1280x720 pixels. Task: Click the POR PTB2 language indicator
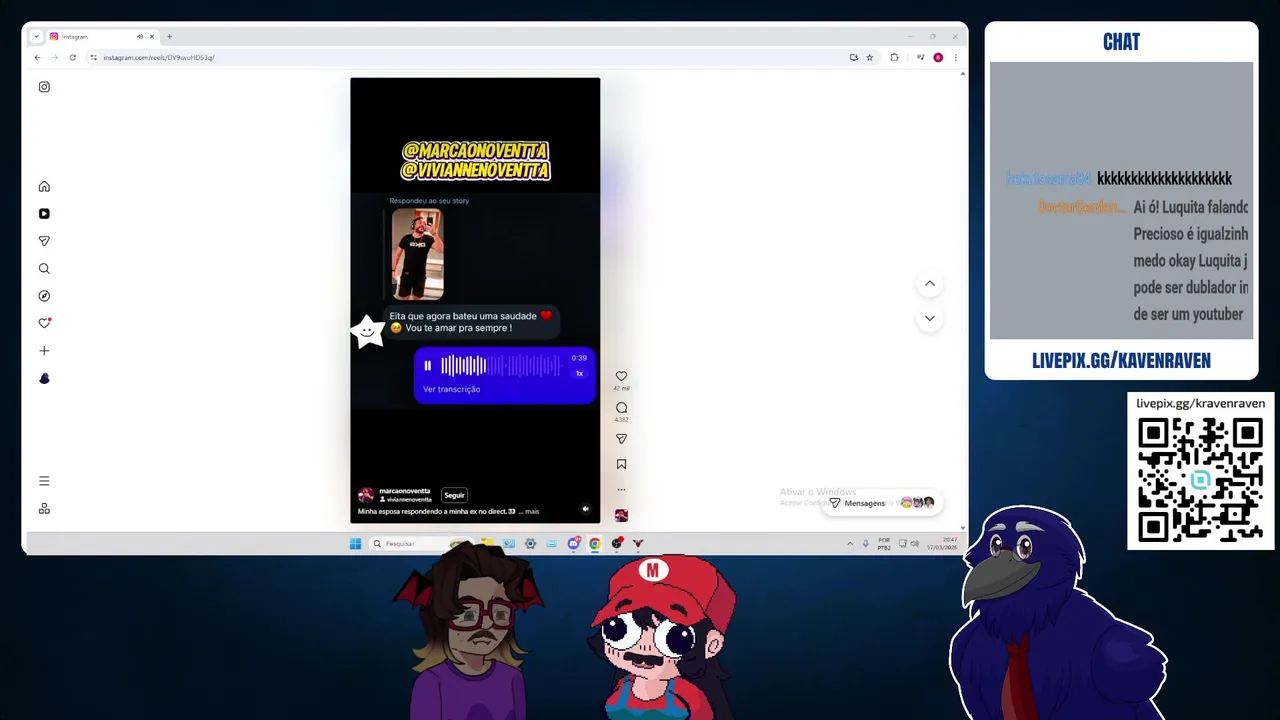pyautogui.click(x=884, y=544)
